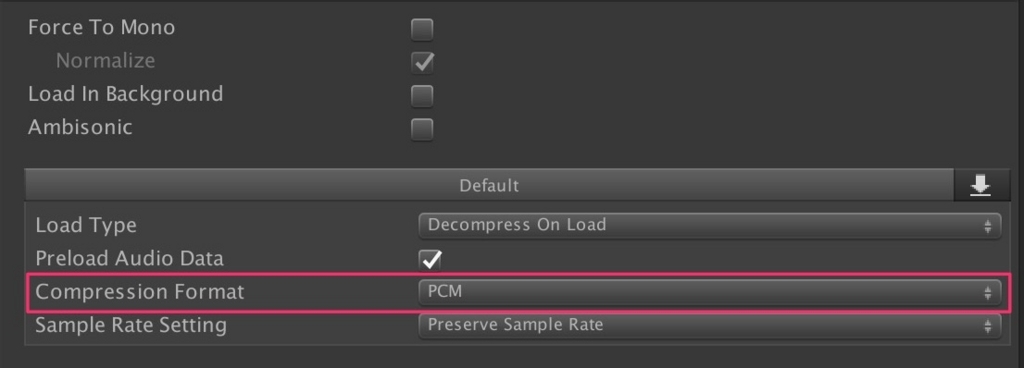Enable Load In Background checkbox
Image resolution: width=1024 pixels, height=368 pixels.
pyautogui.click(x=422, y=95)
